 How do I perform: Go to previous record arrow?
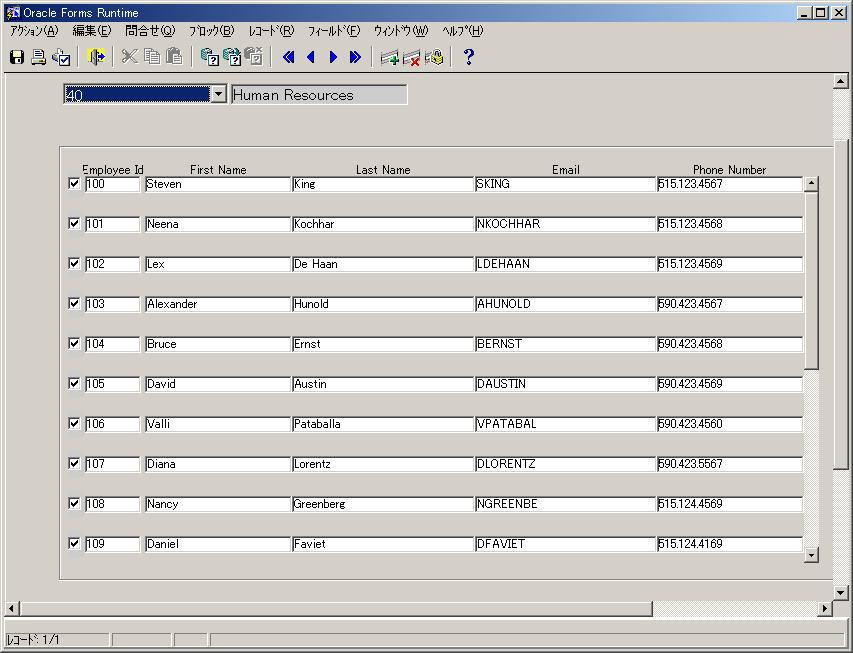(311, 57)
